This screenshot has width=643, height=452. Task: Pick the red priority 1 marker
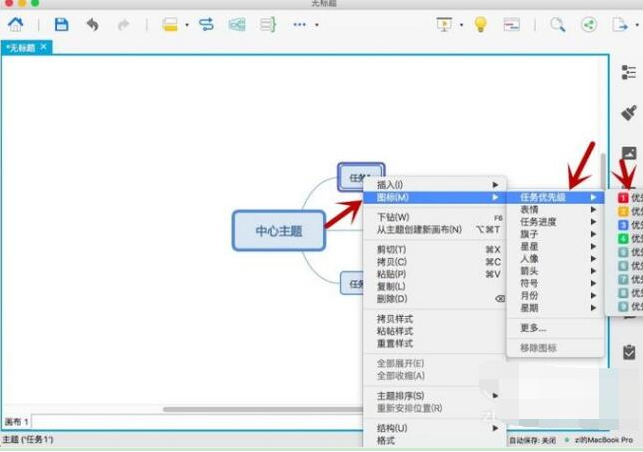point(623,198)
